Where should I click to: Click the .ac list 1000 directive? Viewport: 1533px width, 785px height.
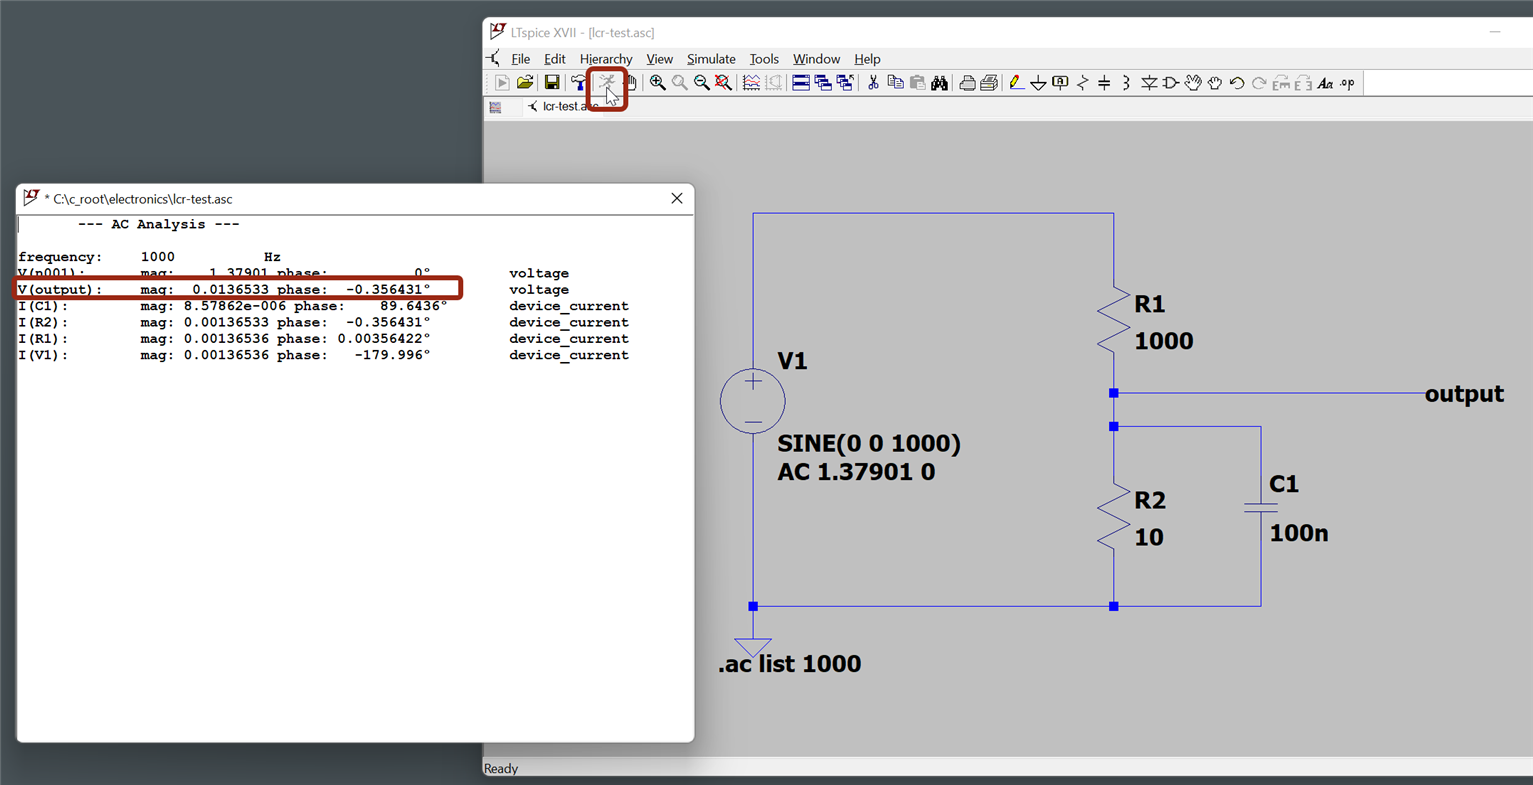click(789, 664)
